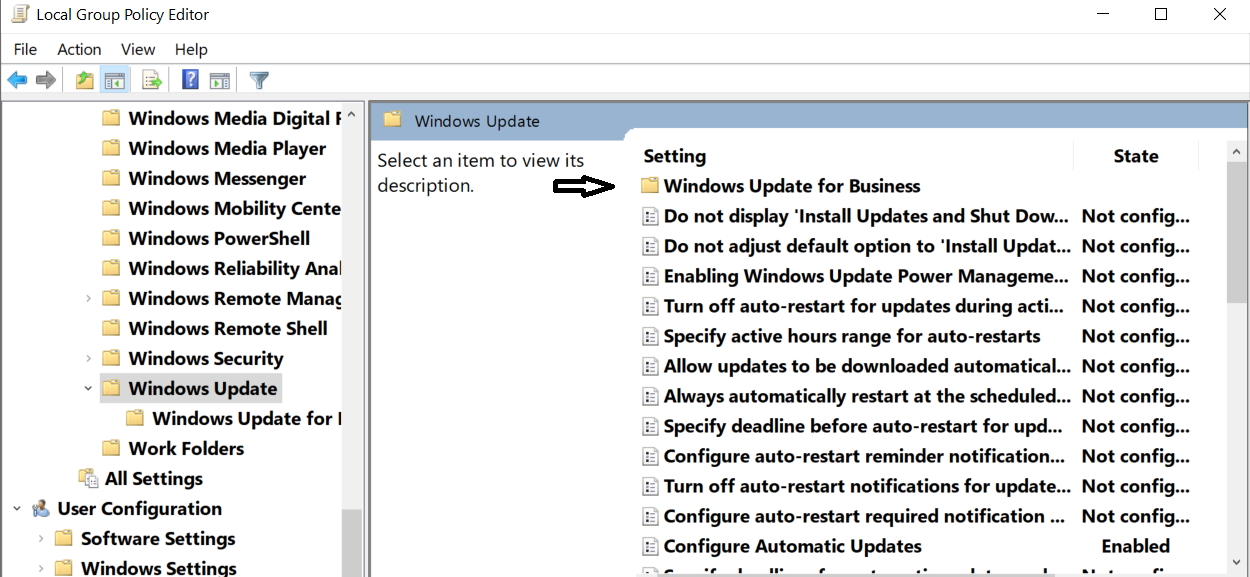Select 'Configure auto-restart reminder notification...' policy
1250x577 pixels.
(864, 456)
